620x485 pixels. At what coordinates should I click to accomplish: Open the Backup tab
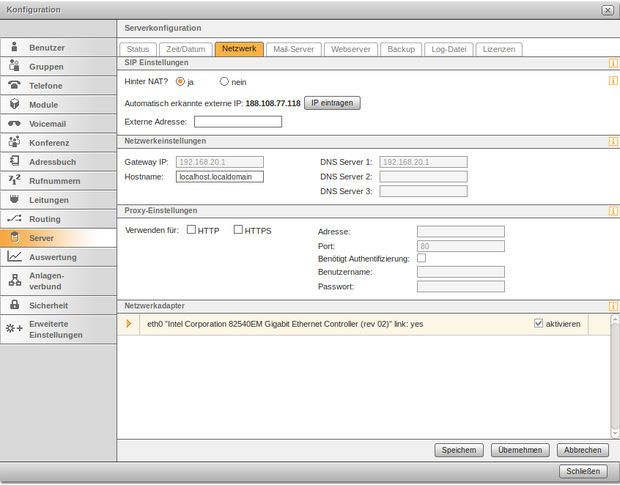(400, 48)
